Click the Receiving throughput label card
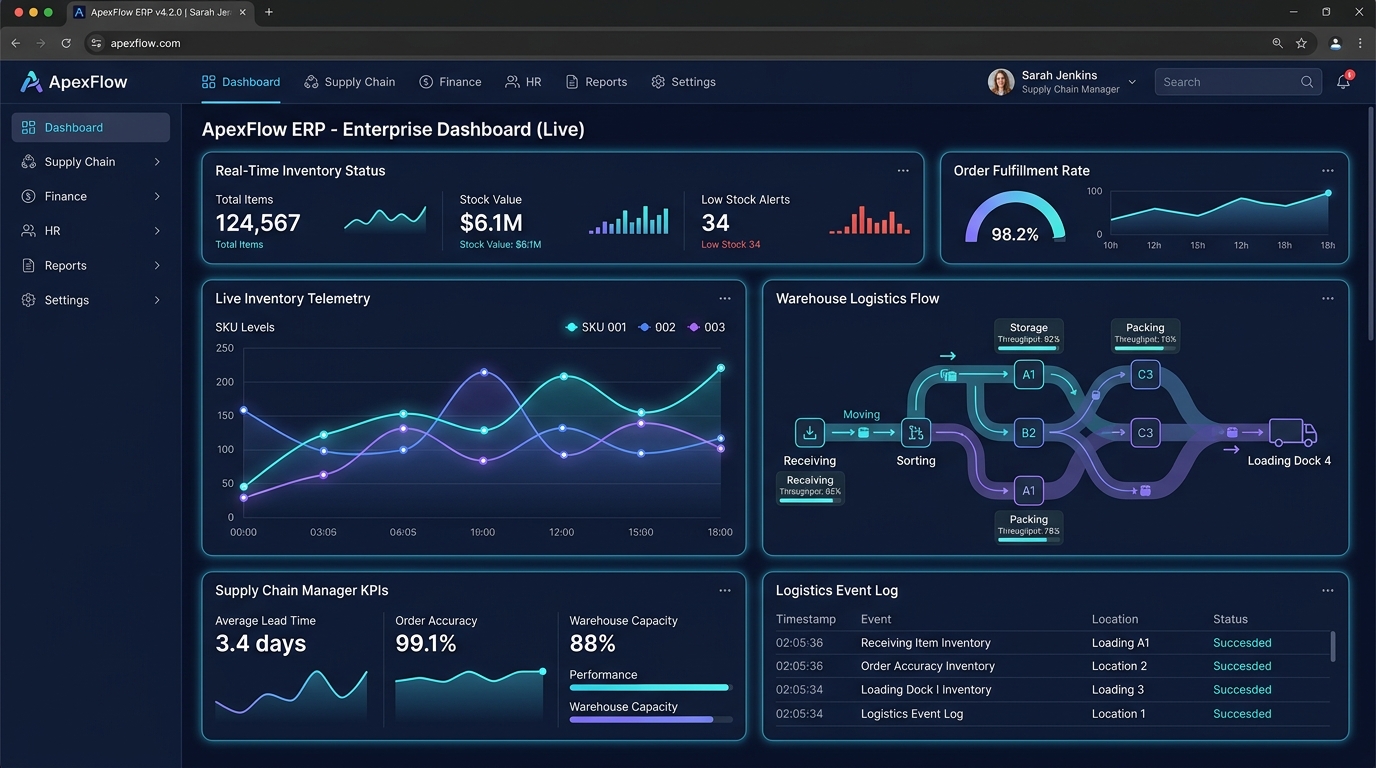This screenshot has width=1376, height=768. point(810,488)
